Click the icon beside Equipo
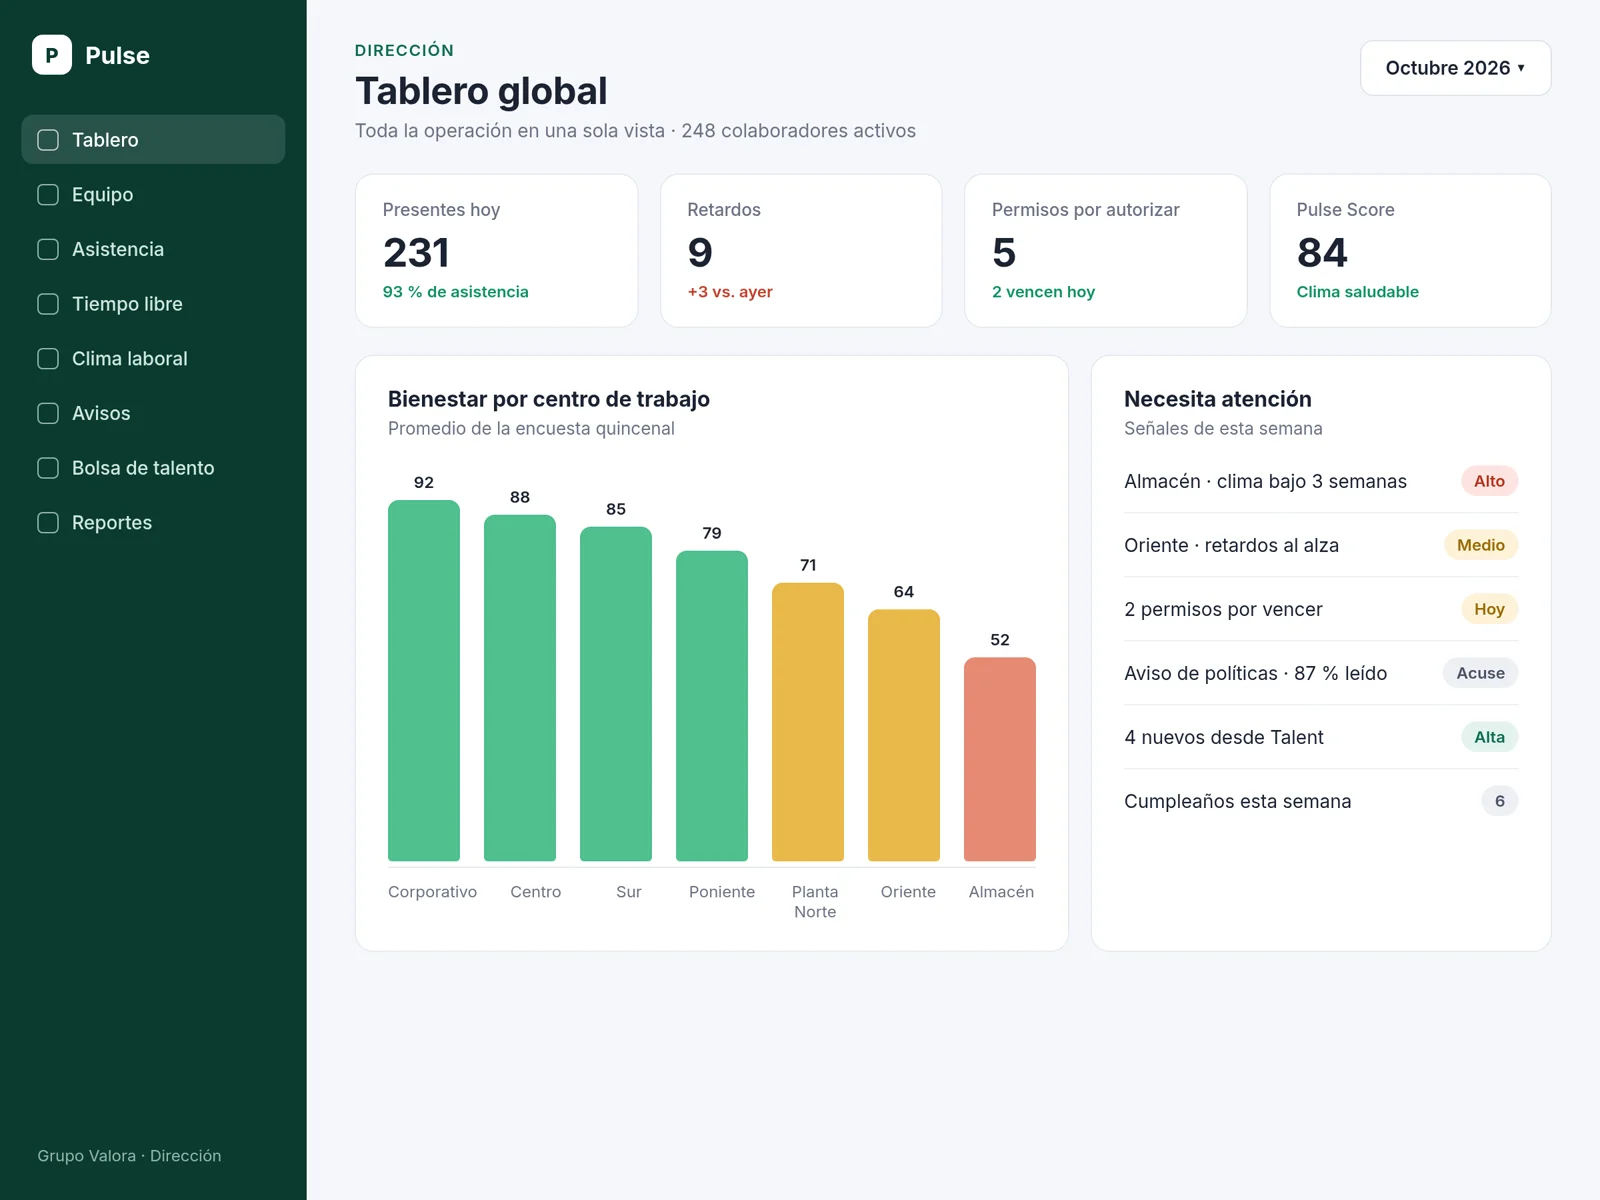Image resolution: width=1600 pixels, height=1200 pixels. coord(48,195)
